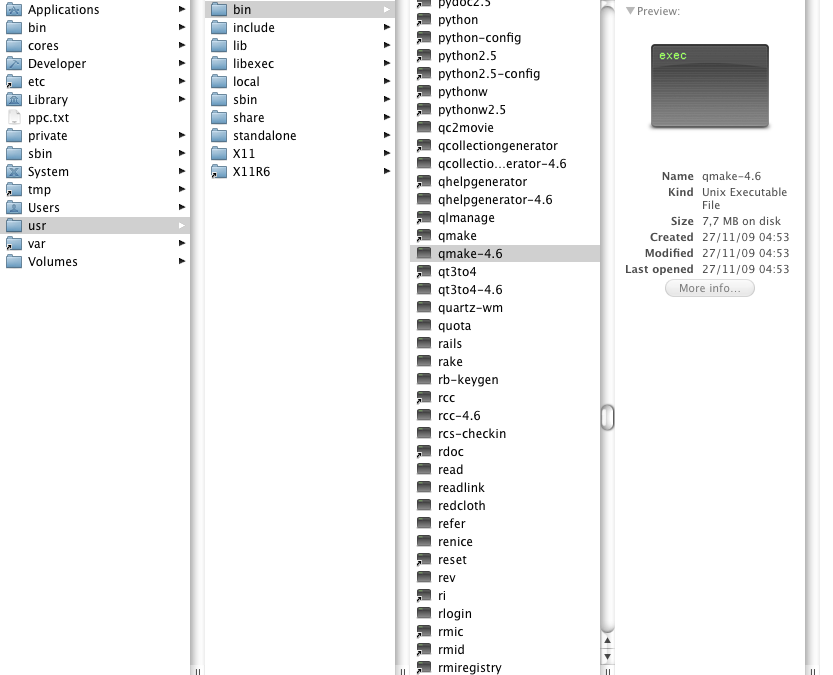Select the qhelpgenerator-4.6 entry
Viewport: 833px width, 675px height.
point(495,200)
